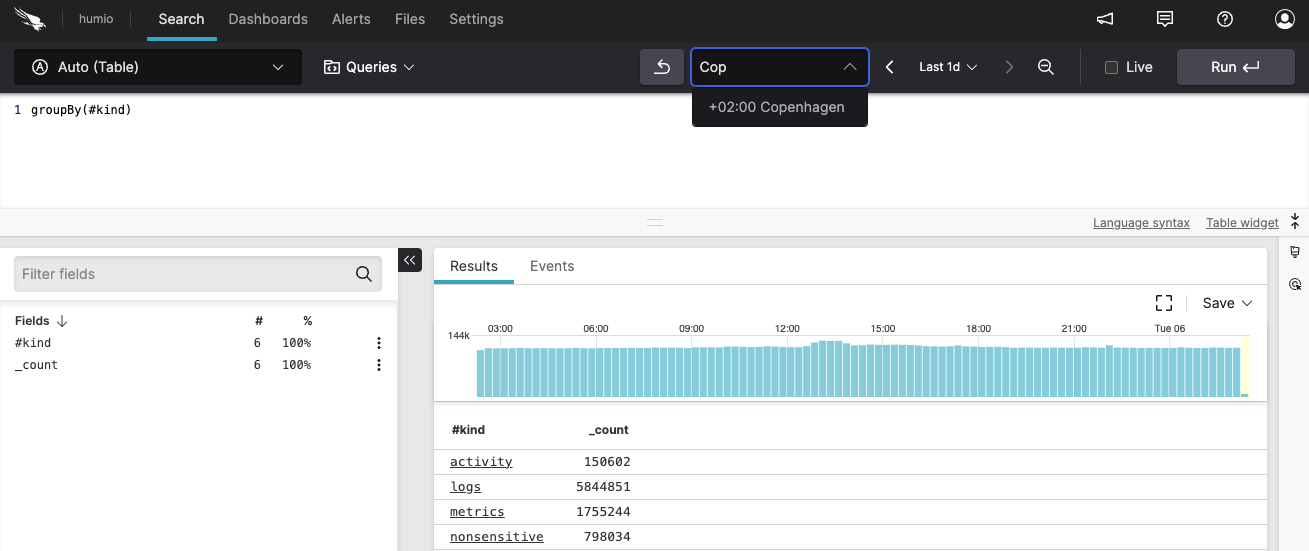Enable the Live checkbox
1309x551 pixels.
click(1111, 67)
